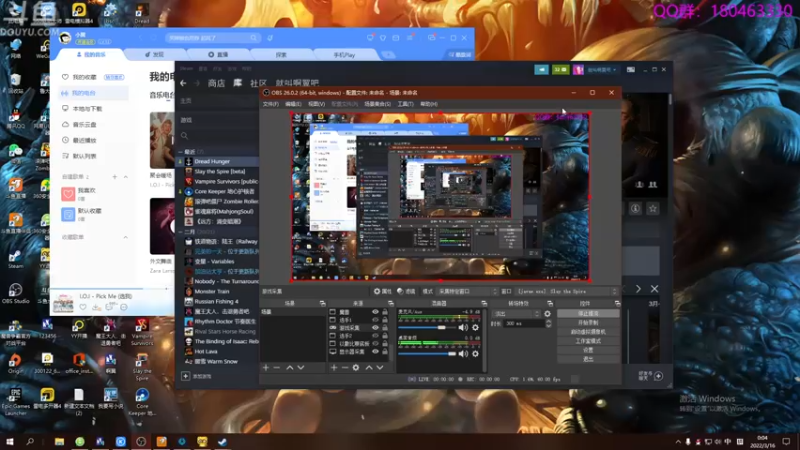
Task: Mute the desktop audio speaker icon in OBS mixer
Action: tap(463, 354)
